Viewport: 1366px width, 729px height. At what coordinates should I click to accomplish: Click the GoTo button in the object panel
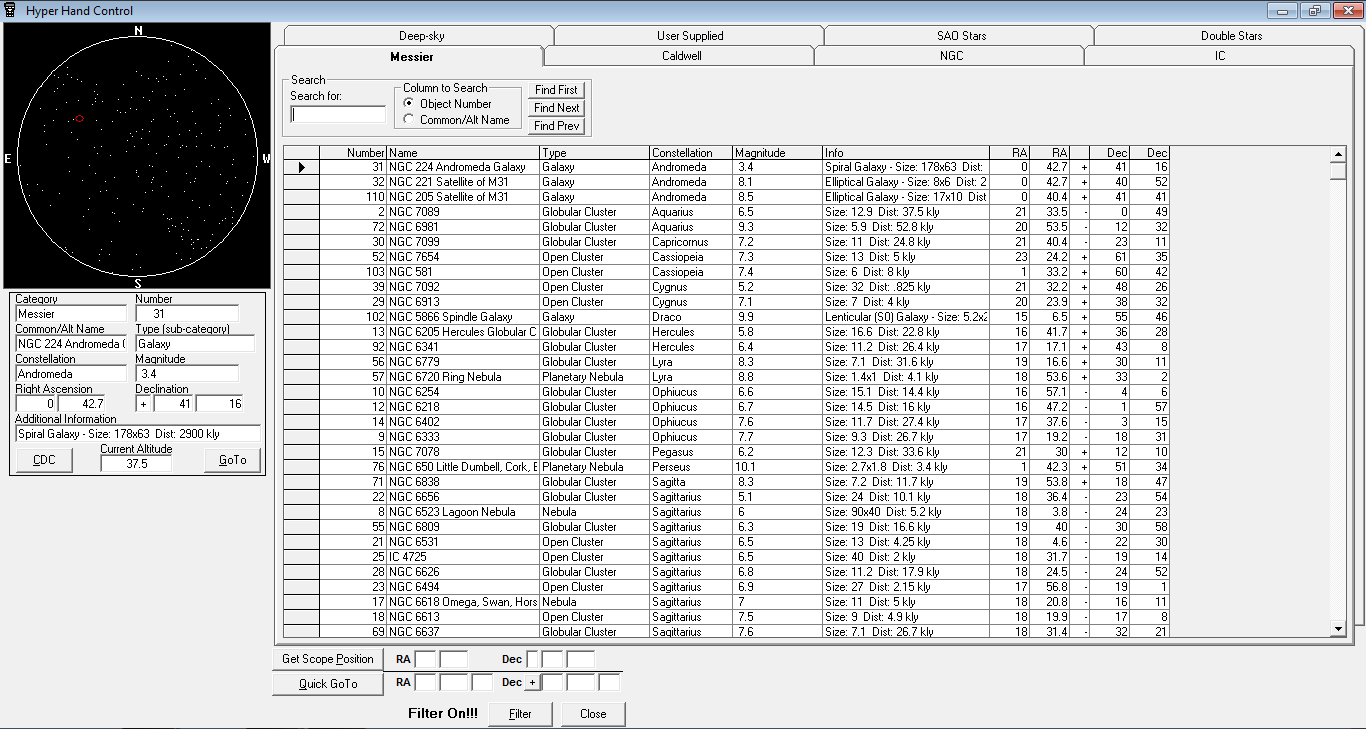coord(232,460)
